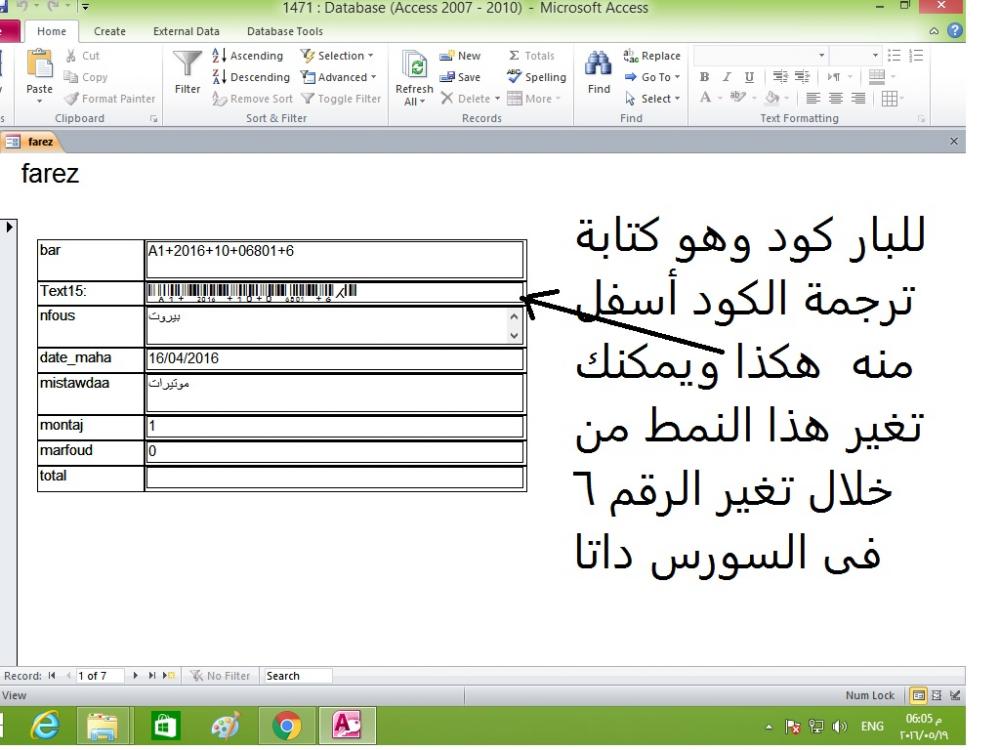Go to the first record
This screenshot has width=1000, height=750.
(x=52, y=675)
